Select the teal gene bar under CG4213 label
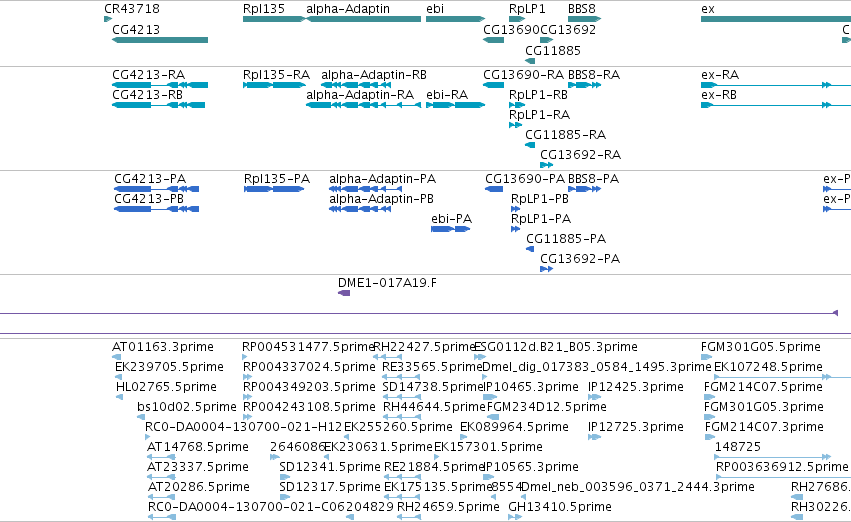This screenshot has height=522, width=851. click(x=160, y=40)
